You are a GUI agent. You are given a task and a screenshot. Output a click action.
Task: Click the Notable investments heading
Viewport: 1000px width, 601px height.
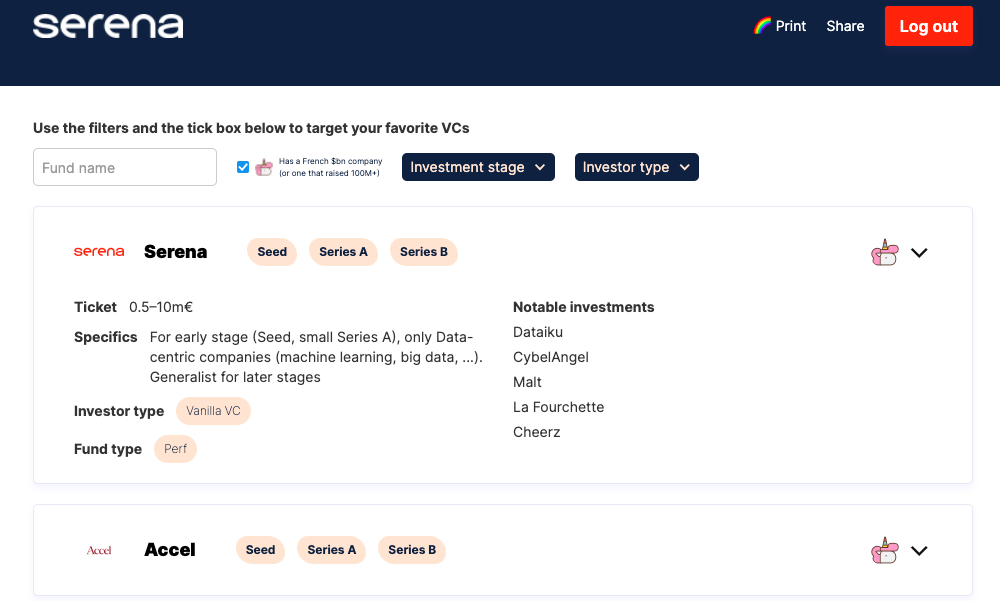click(x=584, y=308)
